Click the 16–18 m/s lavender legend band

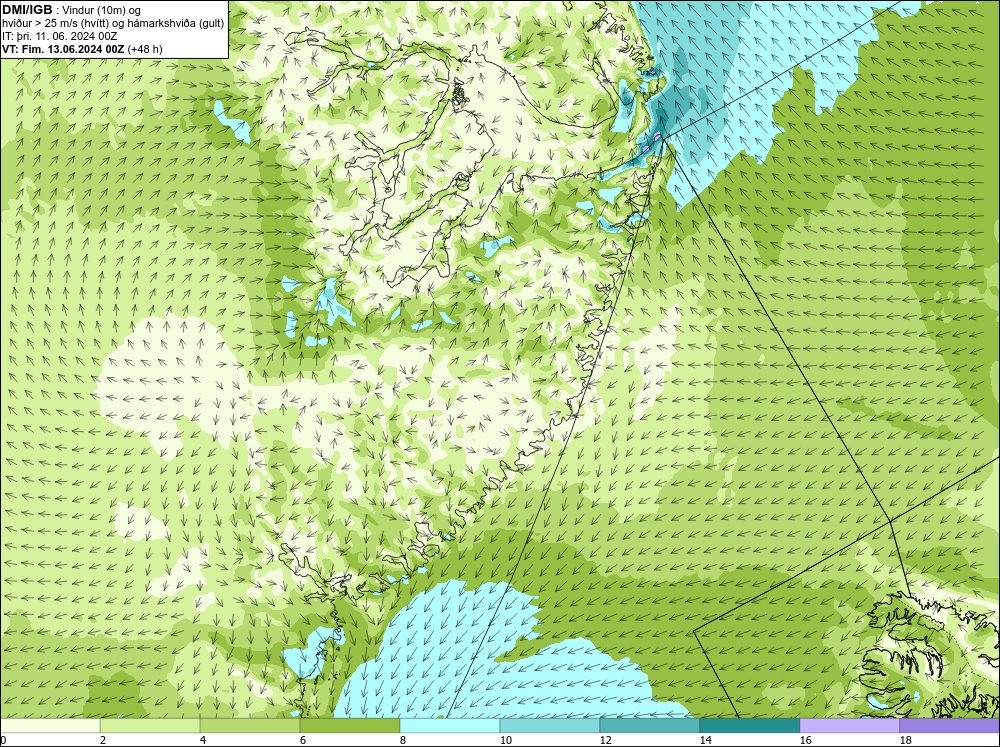point(849,726)
